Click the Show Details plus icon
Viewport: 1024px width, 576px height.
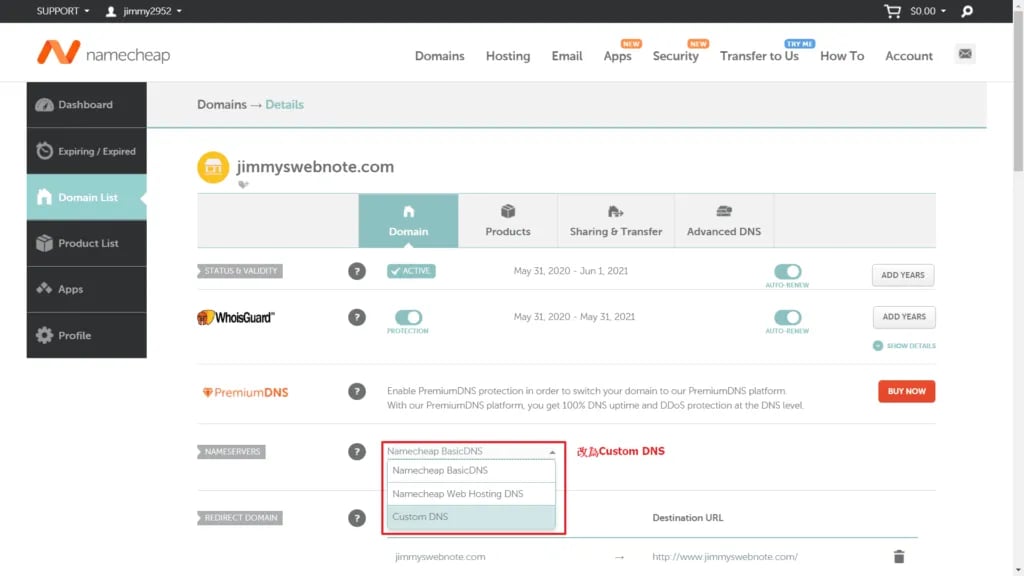[x=878, y=345]
